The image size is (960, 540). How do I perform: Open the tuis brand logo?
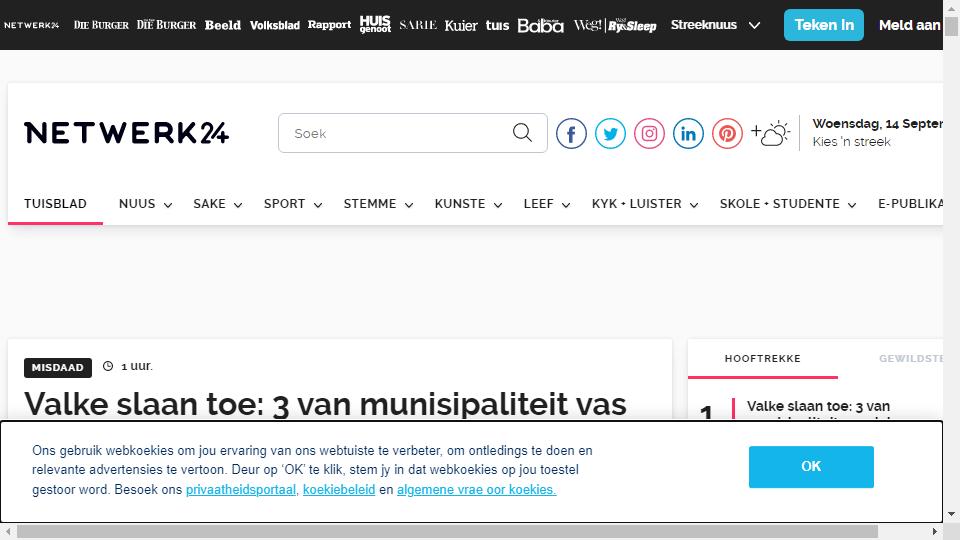[x=497, y=25]
